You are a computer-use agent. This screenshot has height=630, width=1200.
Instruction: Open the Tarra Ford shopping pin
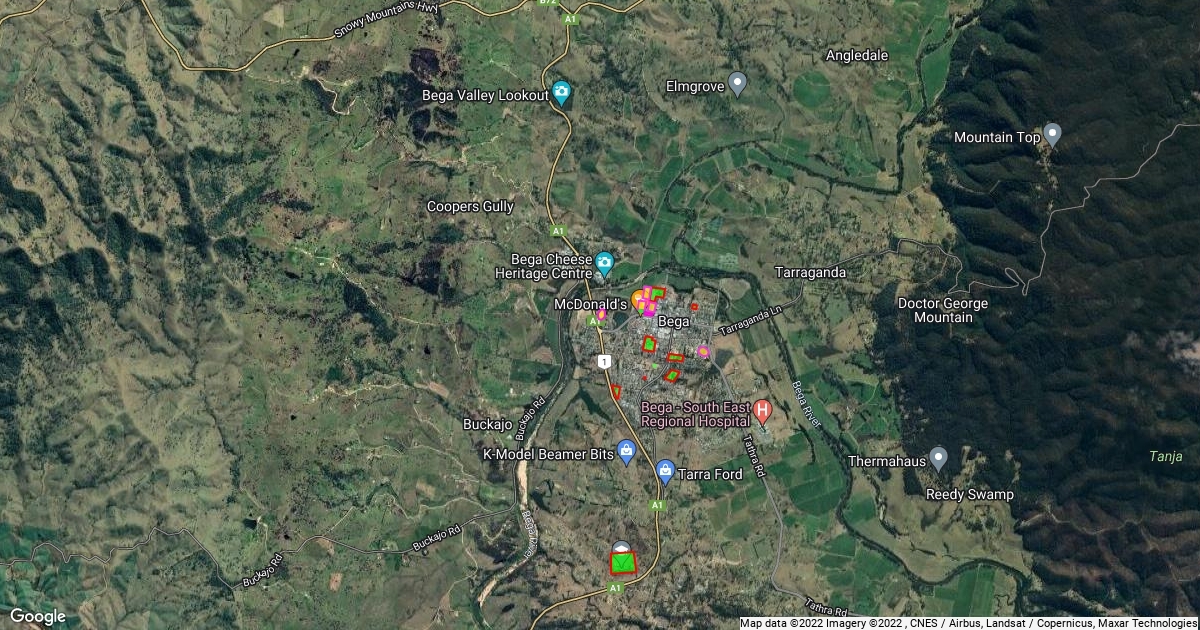[x=665, y=471]
